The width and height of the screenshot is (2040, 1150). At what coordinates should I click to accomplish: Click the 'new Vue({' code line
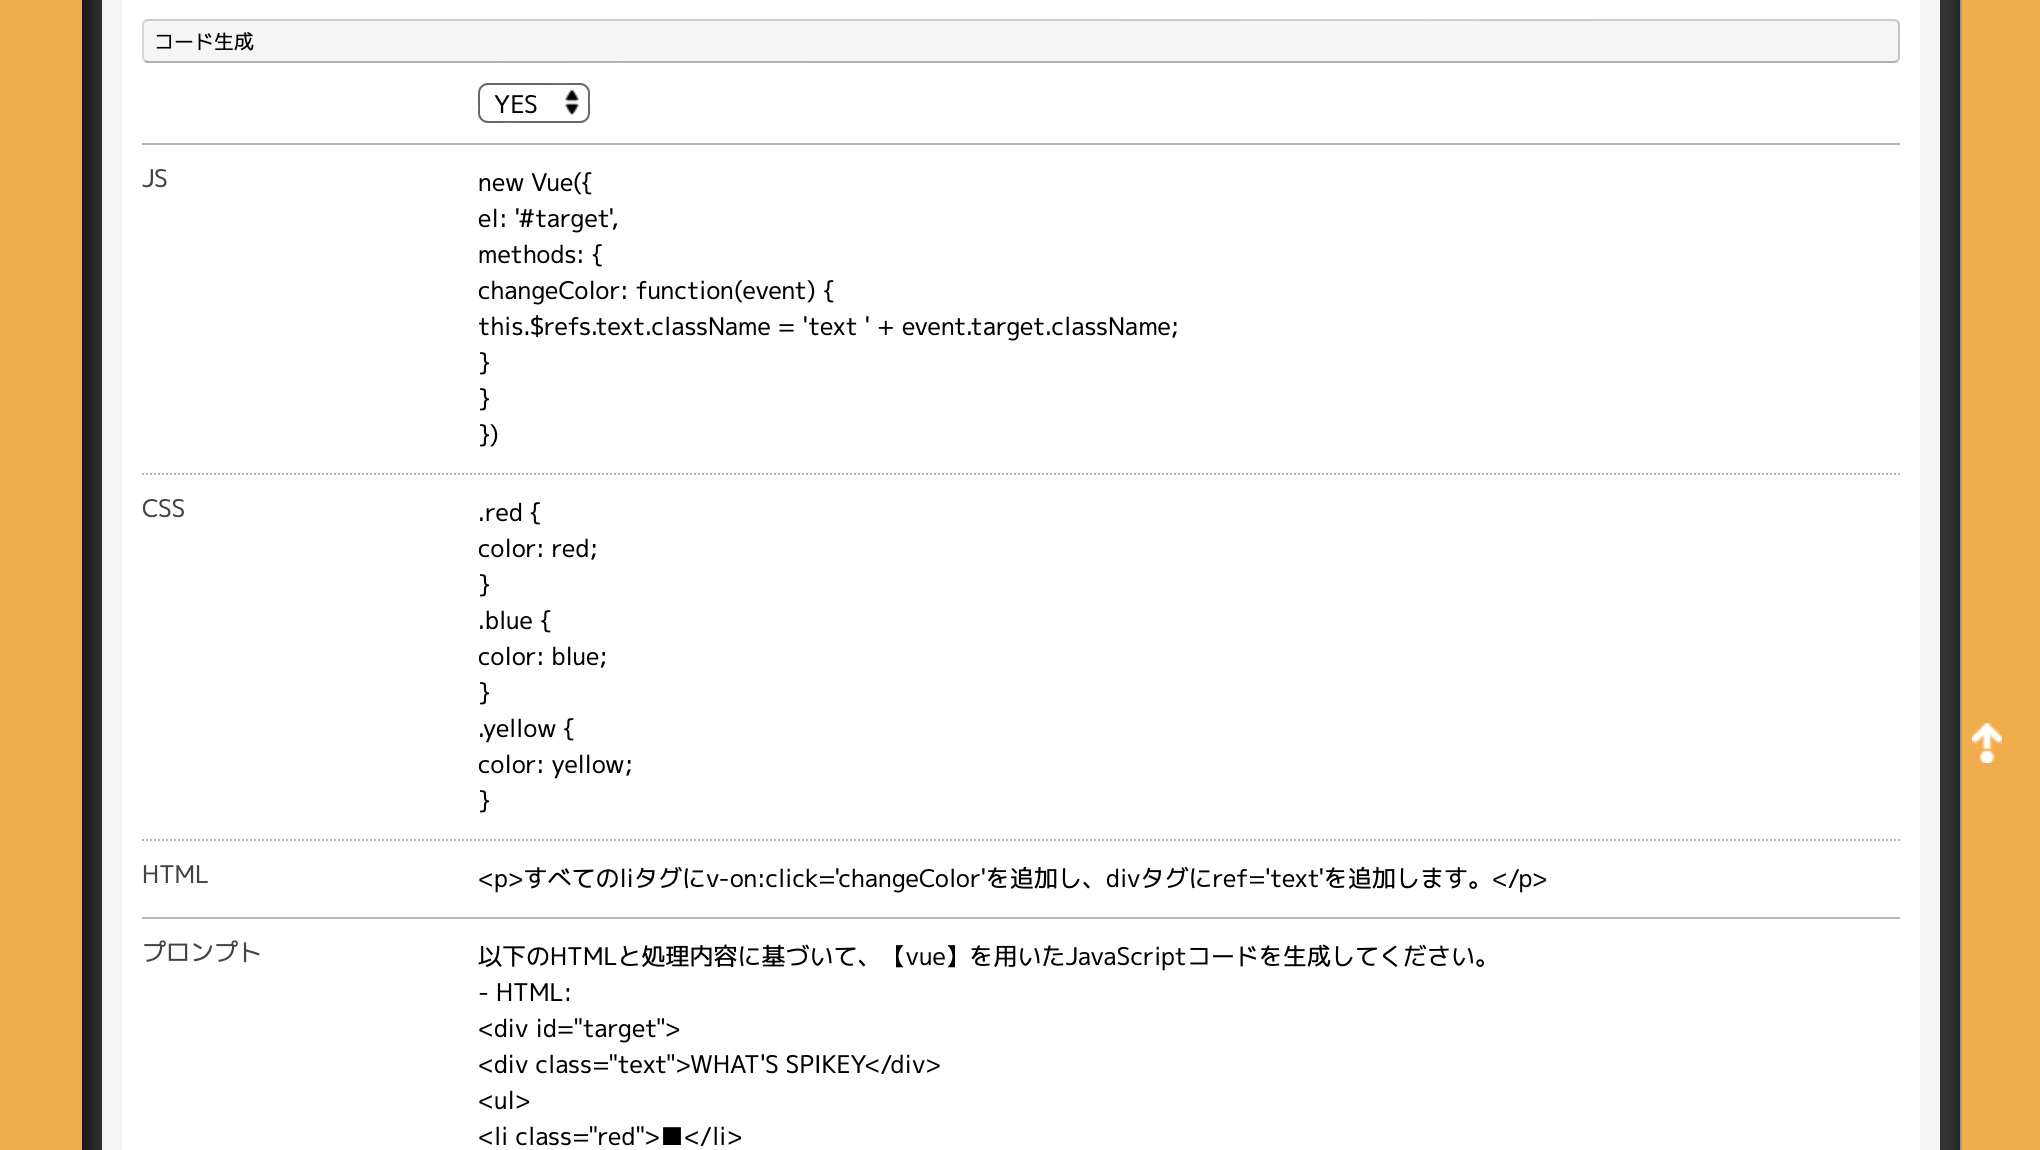[x=535, y=183]
